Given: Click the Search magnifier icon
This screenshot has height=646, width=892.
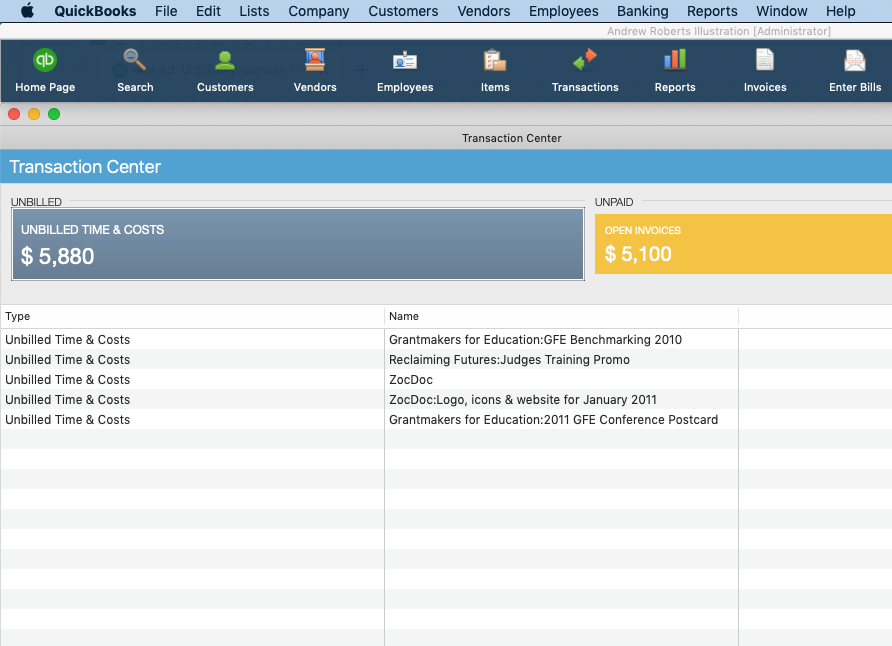Looking at the screenshot, I should click(x=135, y=61).
